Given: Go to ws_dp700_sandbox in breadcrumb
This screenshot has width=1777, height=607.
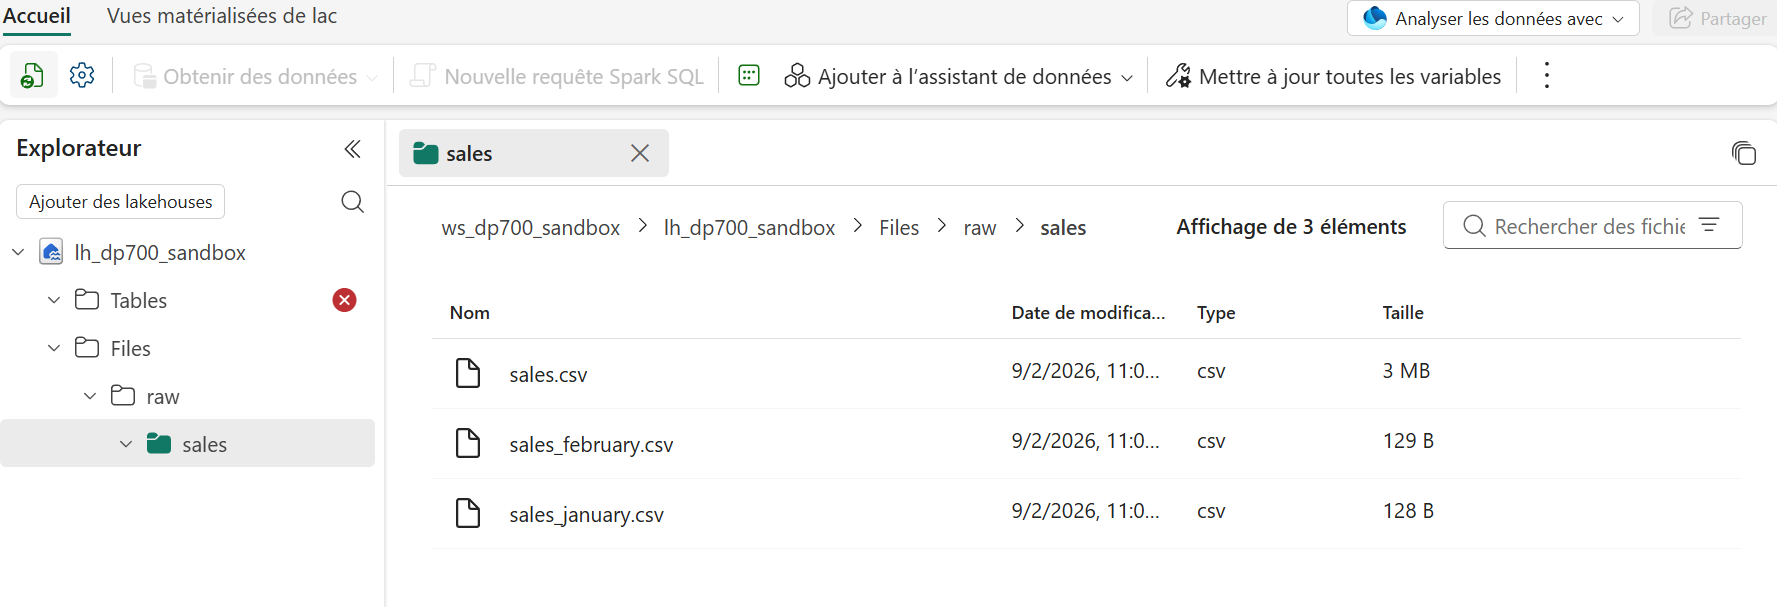Looking at the screenshot, I should point(531,228).
